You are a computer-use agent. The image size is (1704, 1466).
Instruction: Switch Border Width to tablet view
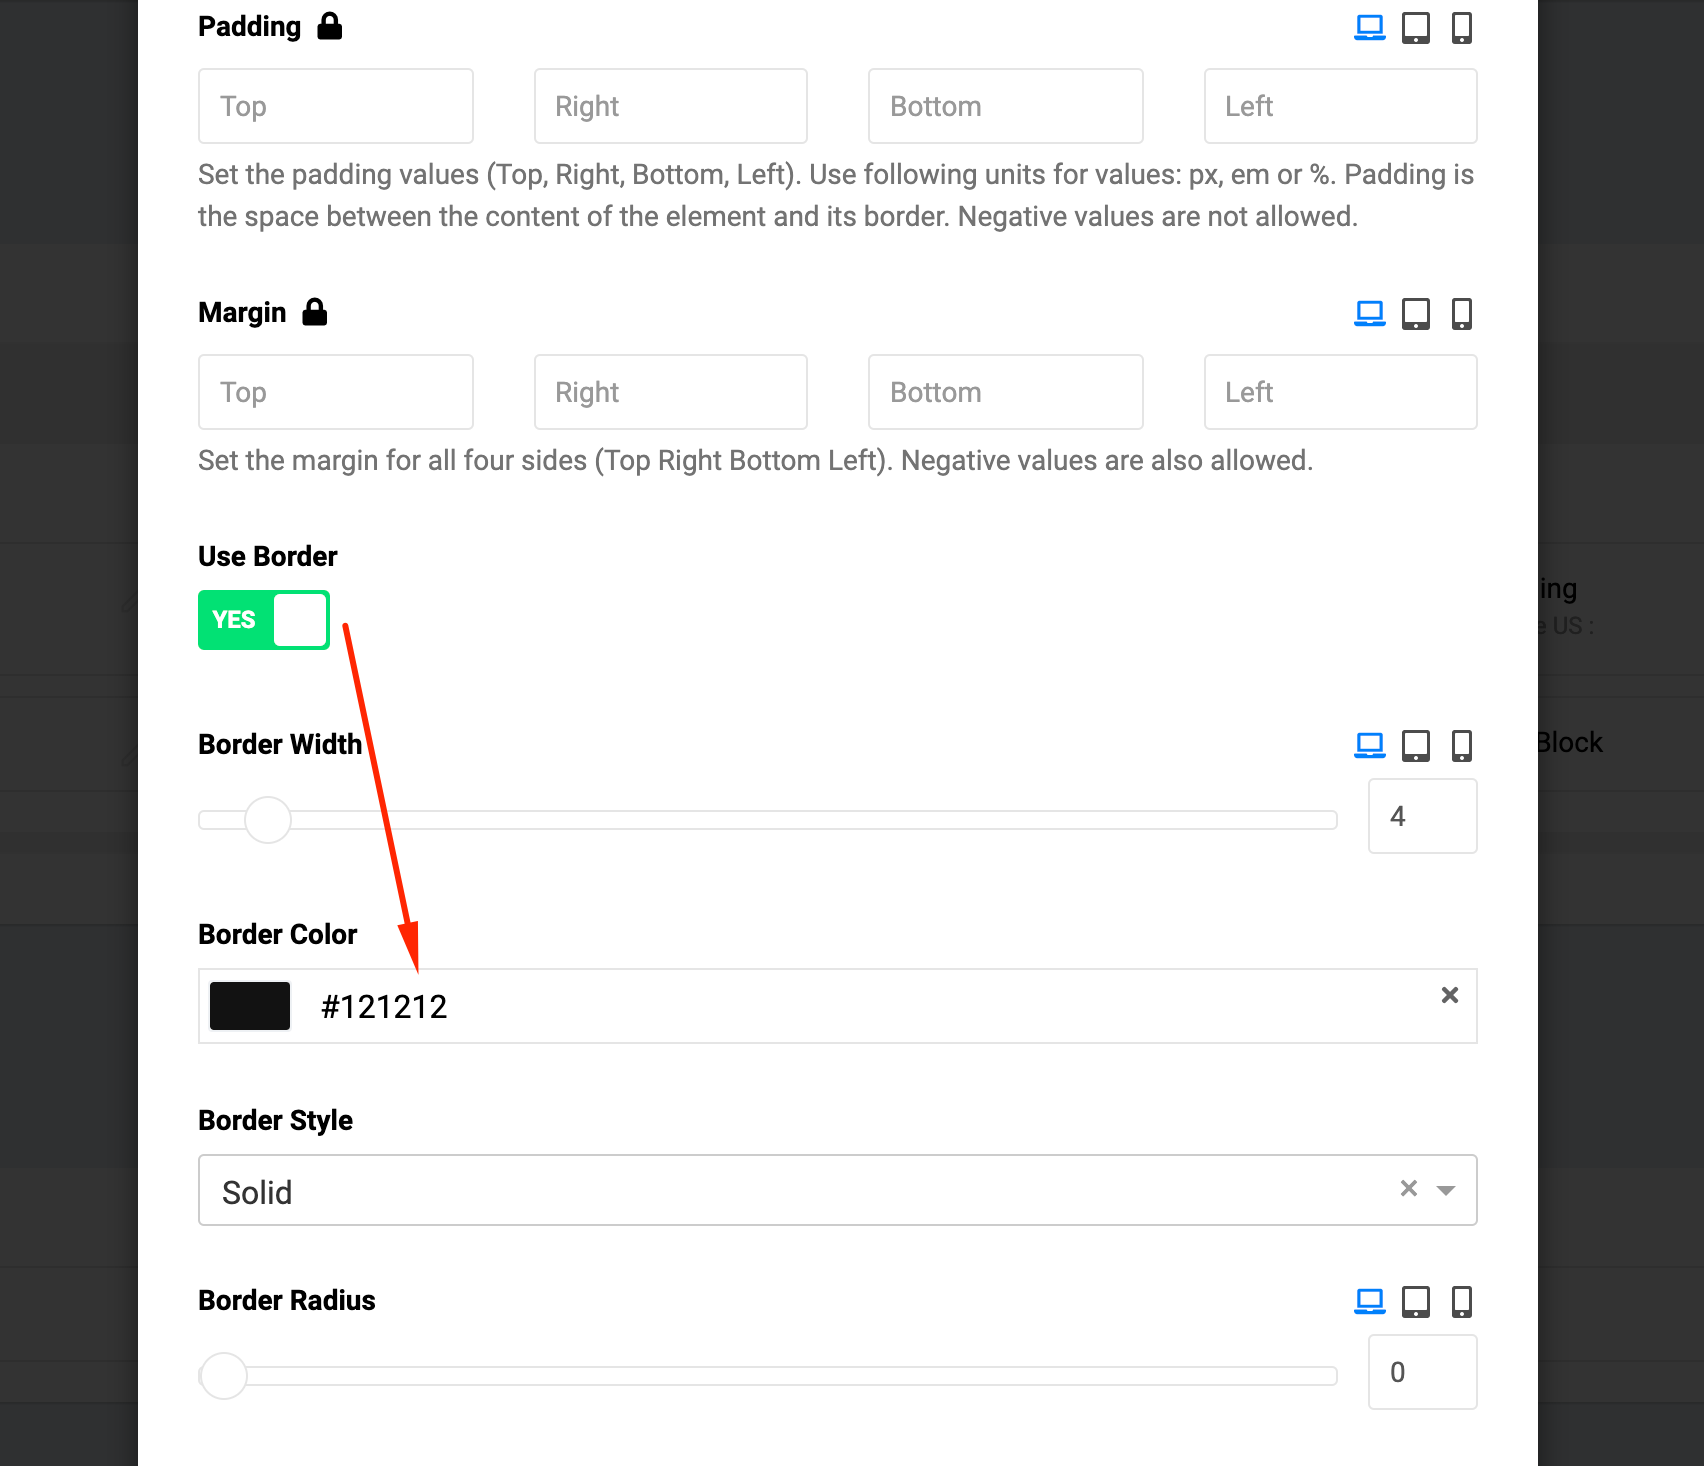pos(1415,746)
